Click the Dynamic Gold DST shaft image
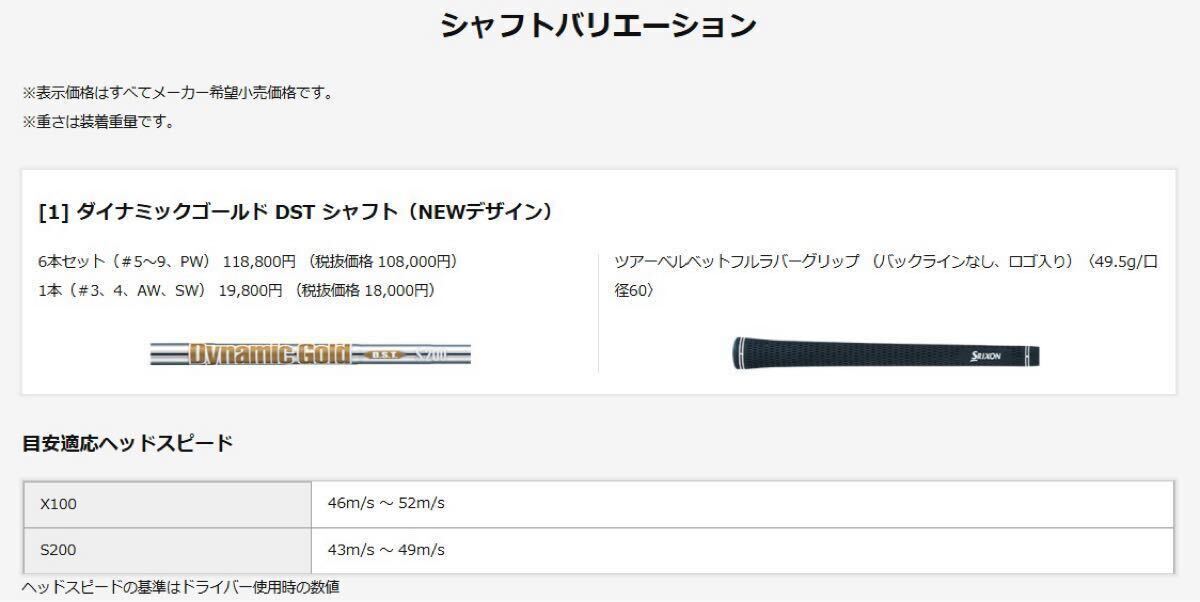This screenshot has width=1200, height=602. (310, 354)
